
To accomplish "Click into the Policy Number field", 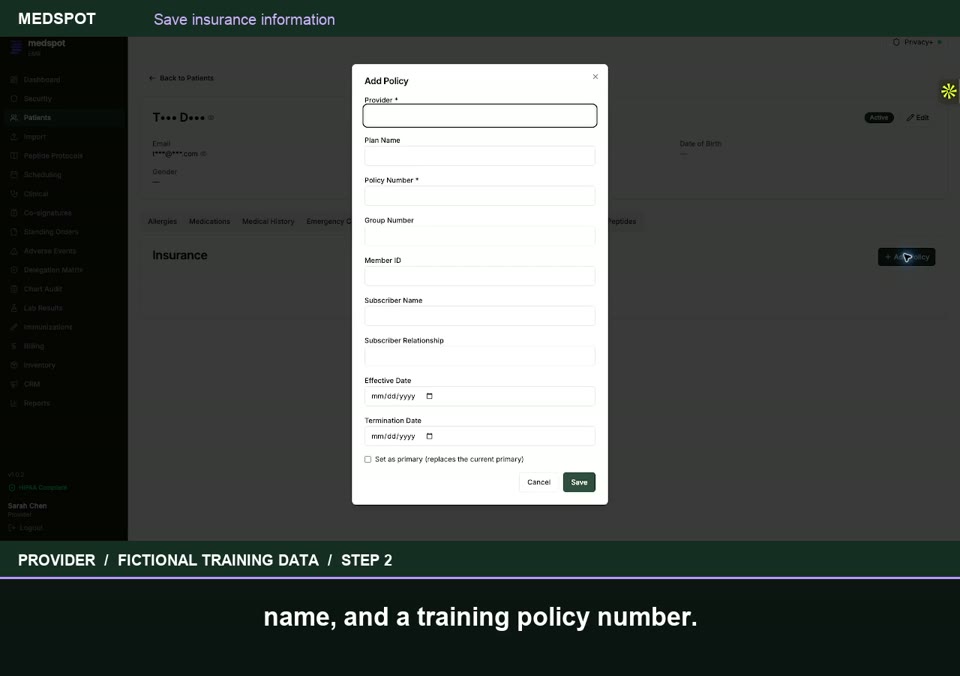I will tap(479, 196).
